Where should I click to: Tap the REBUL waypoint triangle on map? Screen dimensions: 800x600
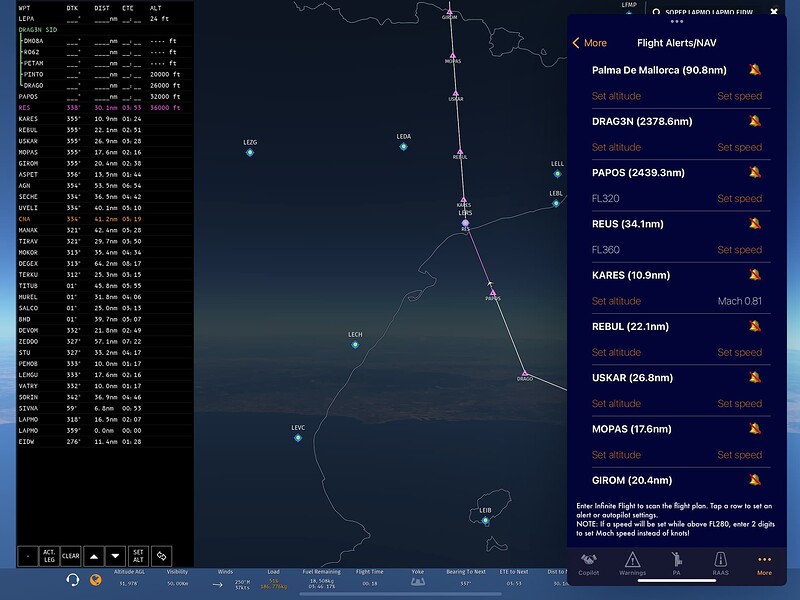click(x=460, y=152)
